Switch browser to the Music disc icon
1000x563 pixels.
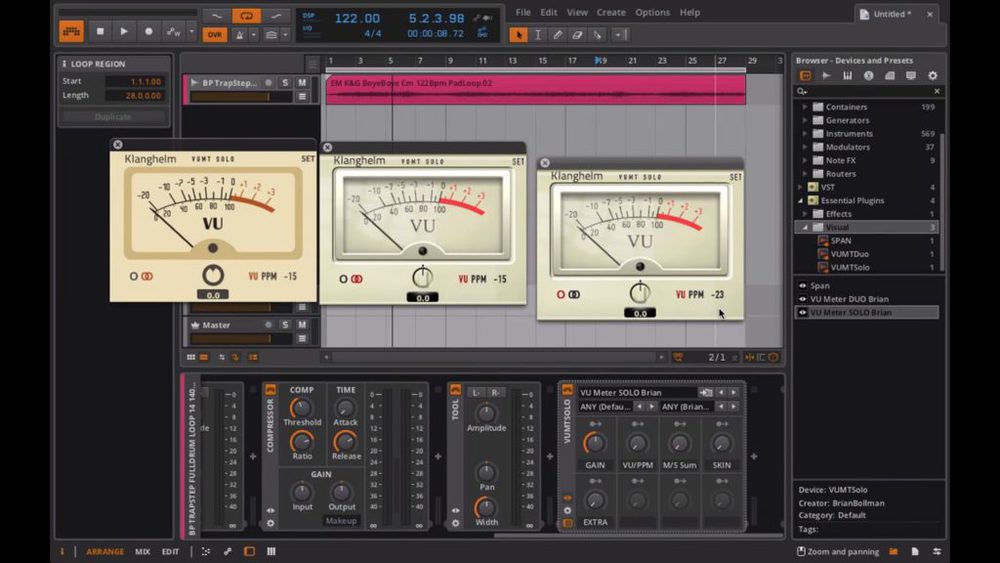(869, 75)
